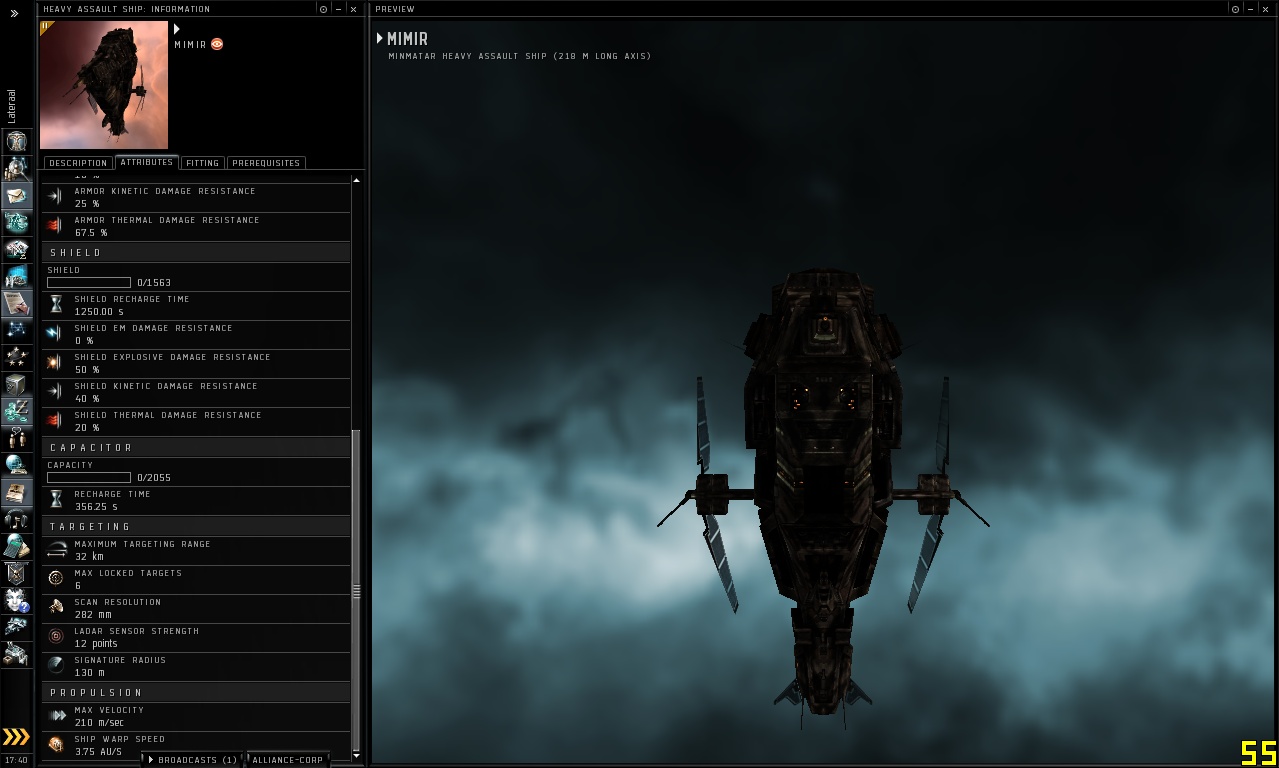Collapse the SHIELD section header
Viewport: 1279px width, 768px height.
(x=196, y=253)
